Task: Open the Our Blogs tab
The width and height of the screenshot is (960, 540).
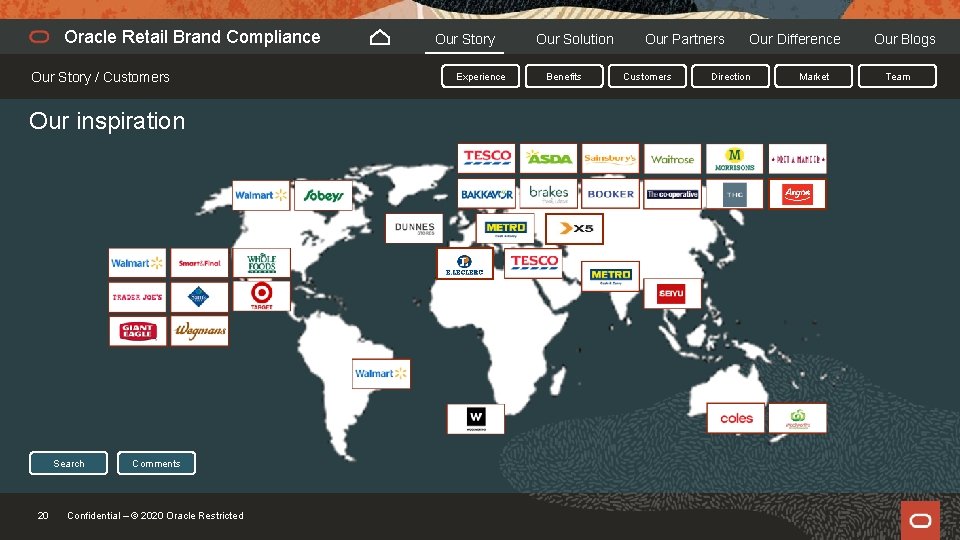Action: (904, 39)
